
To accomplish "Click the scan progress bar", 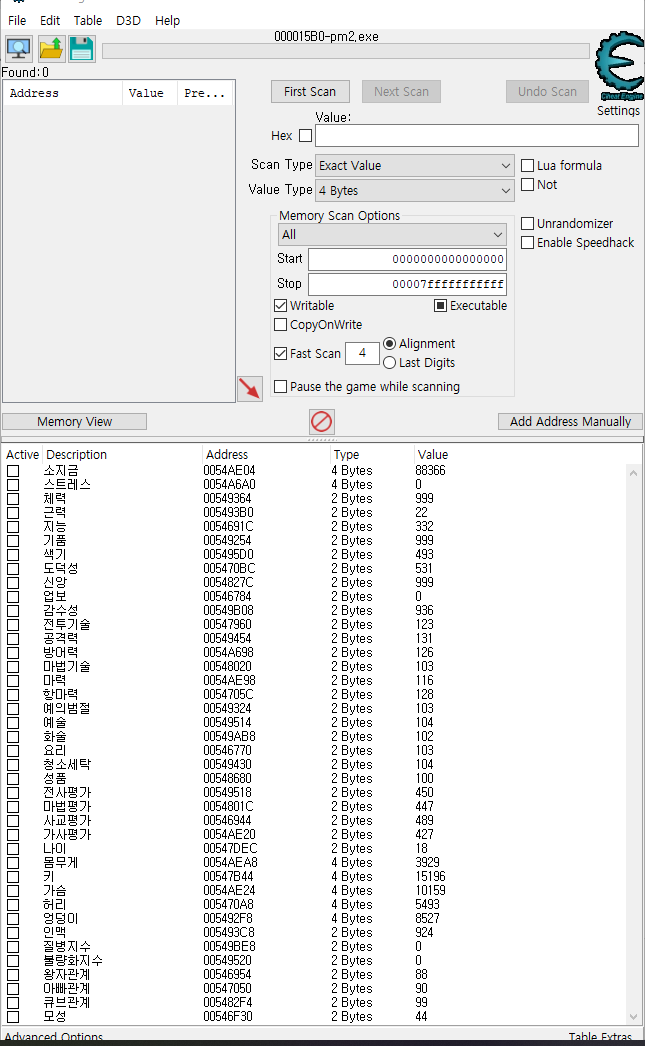I will (x=346, y=51).
